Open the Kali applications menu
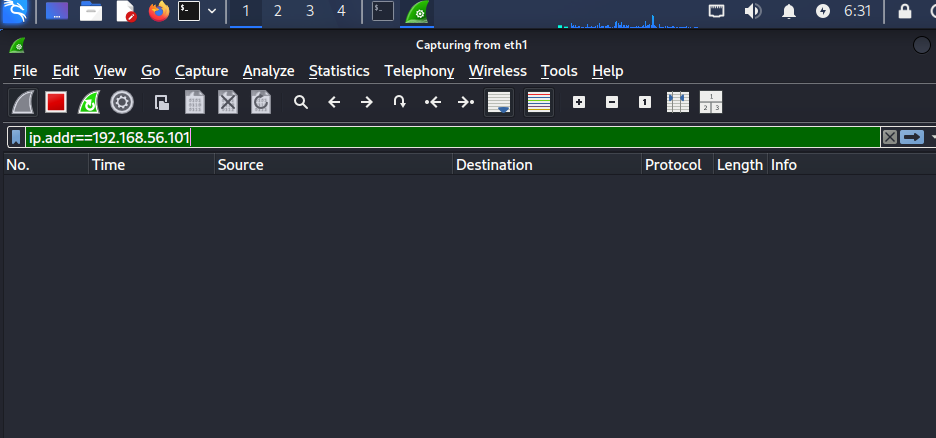The width and height of the screenshot is (936, 438). click(14, 11)
